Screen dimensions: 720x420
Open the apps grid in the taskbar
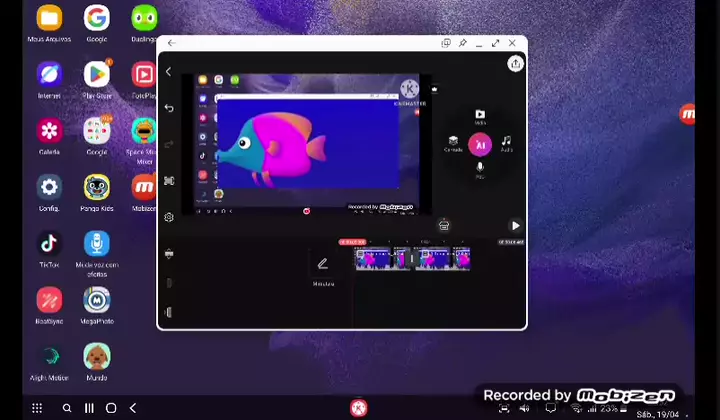pos(37,408)
